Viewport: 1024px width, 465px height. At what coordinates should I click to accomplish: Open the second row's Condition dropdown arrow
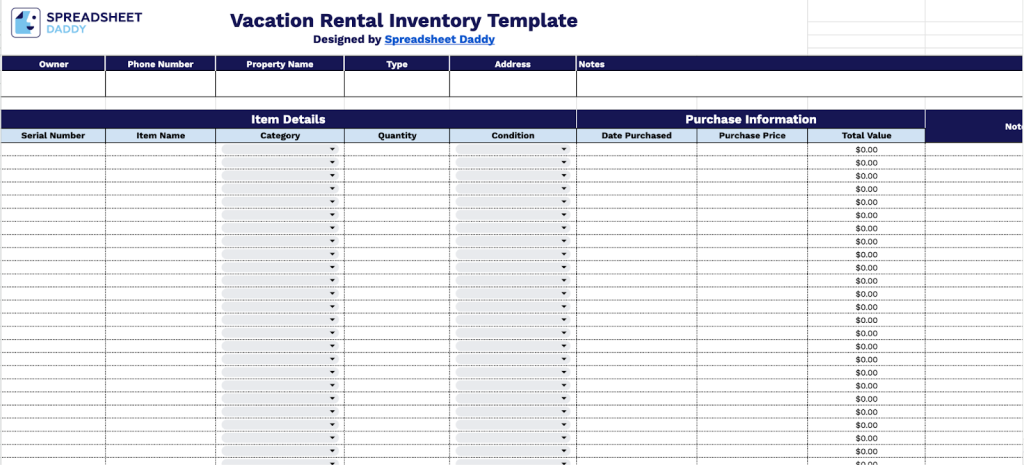tap(563, 163)
